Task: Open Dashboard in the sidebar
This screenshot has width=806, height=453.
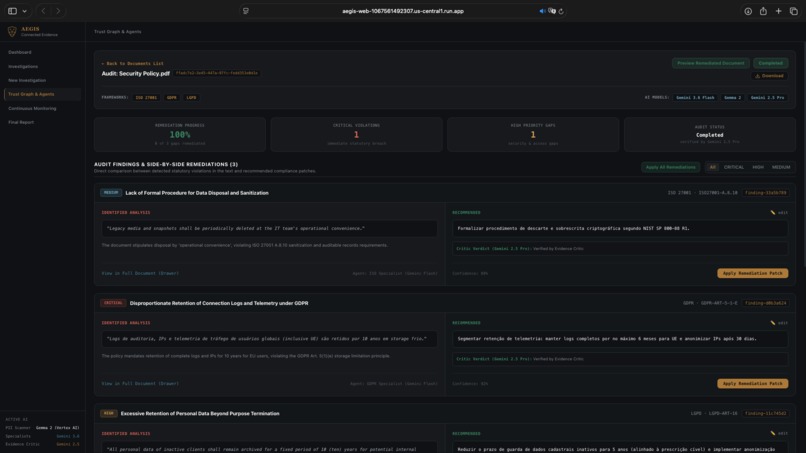Action: [20, 52]
